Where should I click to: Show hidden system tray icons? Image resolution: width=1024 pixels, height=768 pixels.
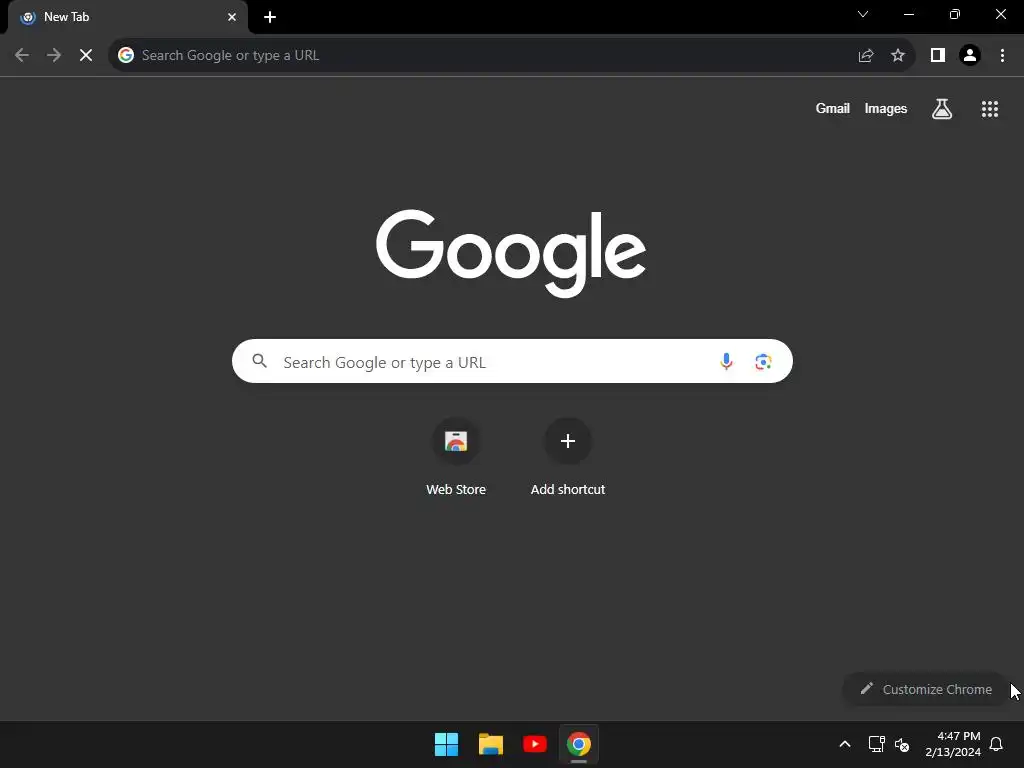coord(844,744)
